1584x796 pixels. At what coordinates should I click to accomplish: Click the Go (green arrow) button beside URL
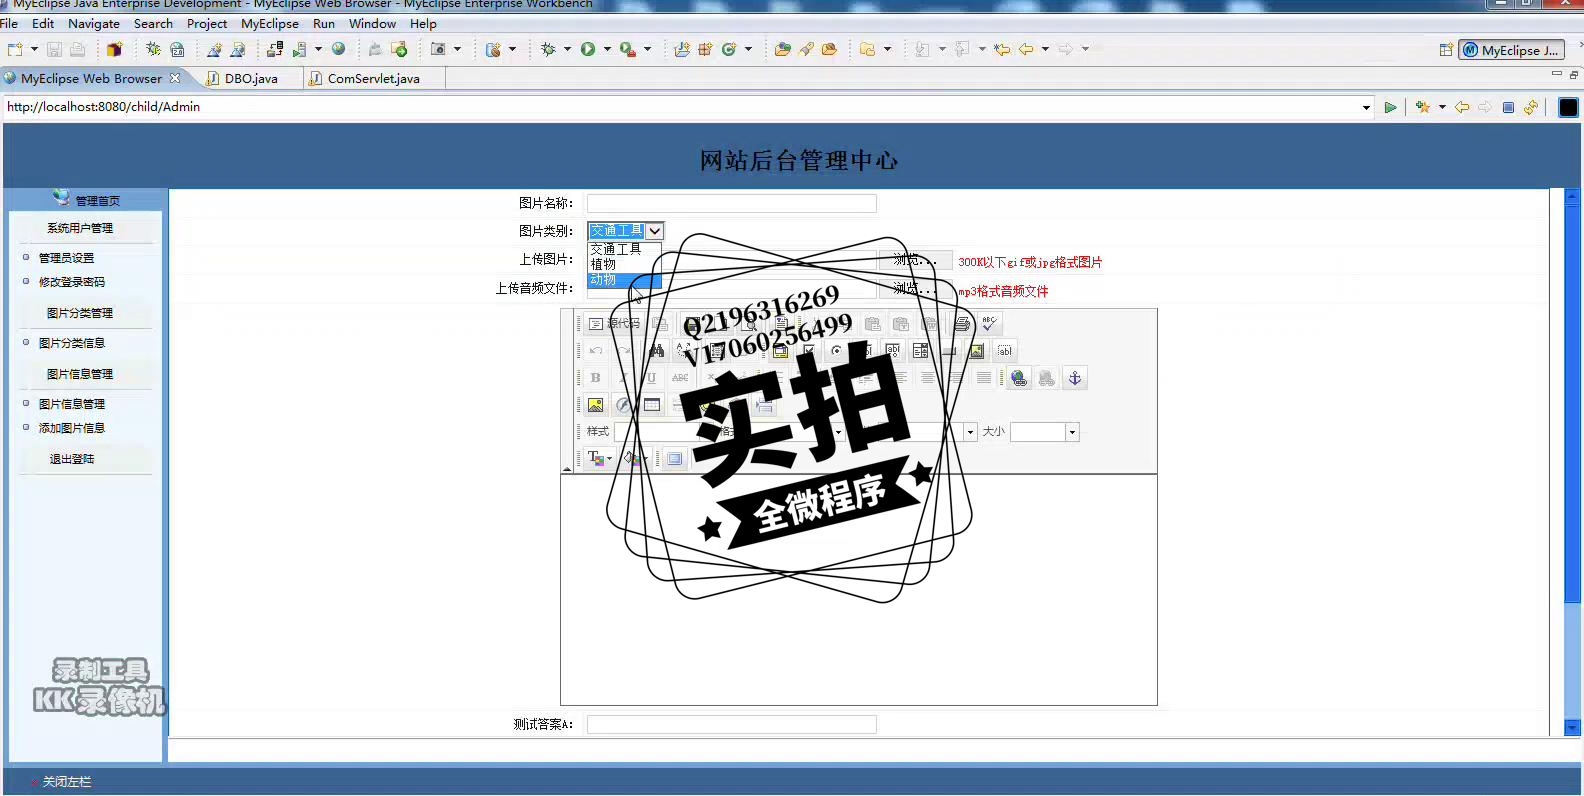(x=1390, y=107)
